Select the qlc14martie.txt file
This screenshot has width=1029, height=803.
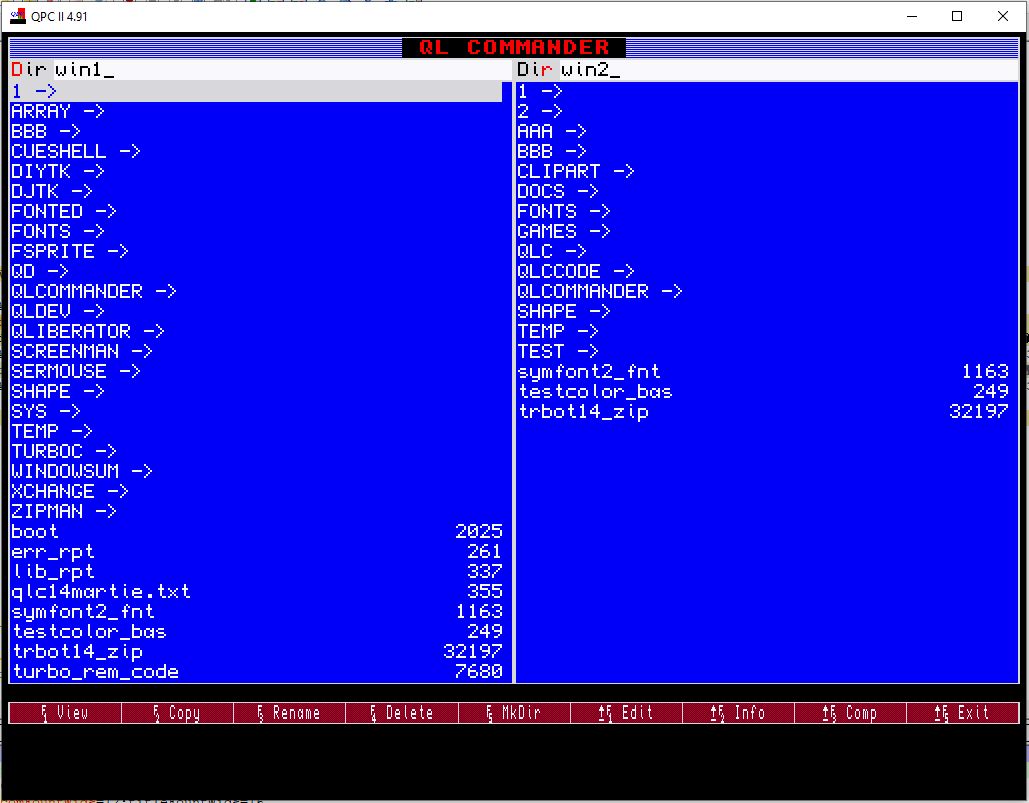[257, 592]
